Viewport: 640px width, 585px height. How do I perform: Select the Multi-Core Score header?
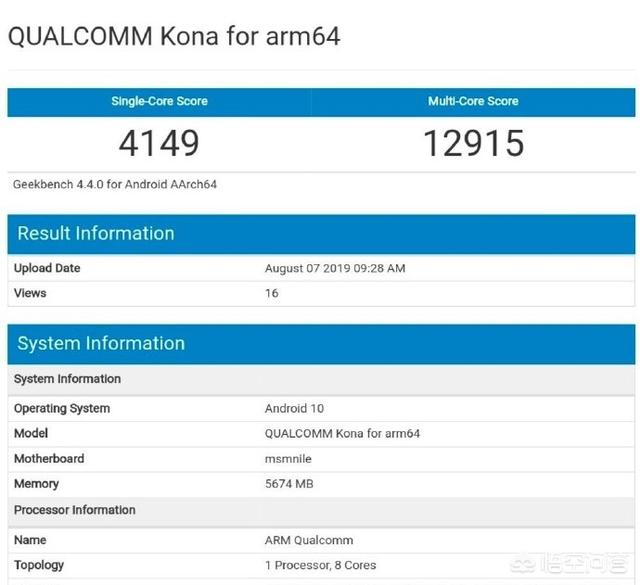coord(473,101)
